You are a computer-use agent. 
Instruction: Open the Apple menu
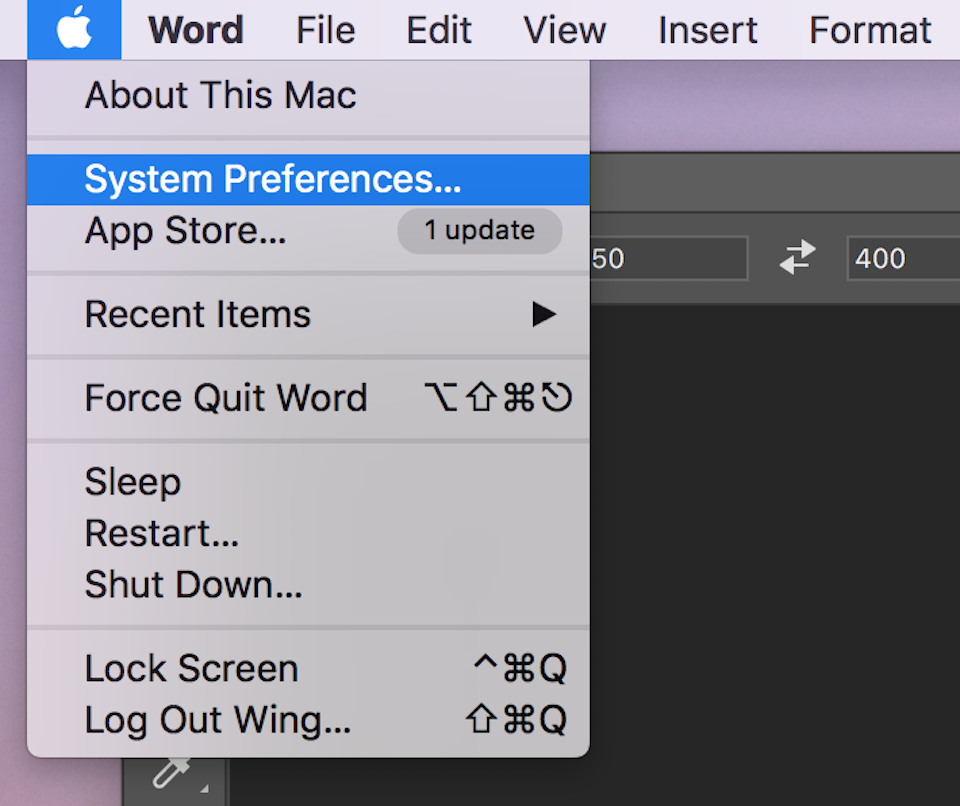coord(73,29)
